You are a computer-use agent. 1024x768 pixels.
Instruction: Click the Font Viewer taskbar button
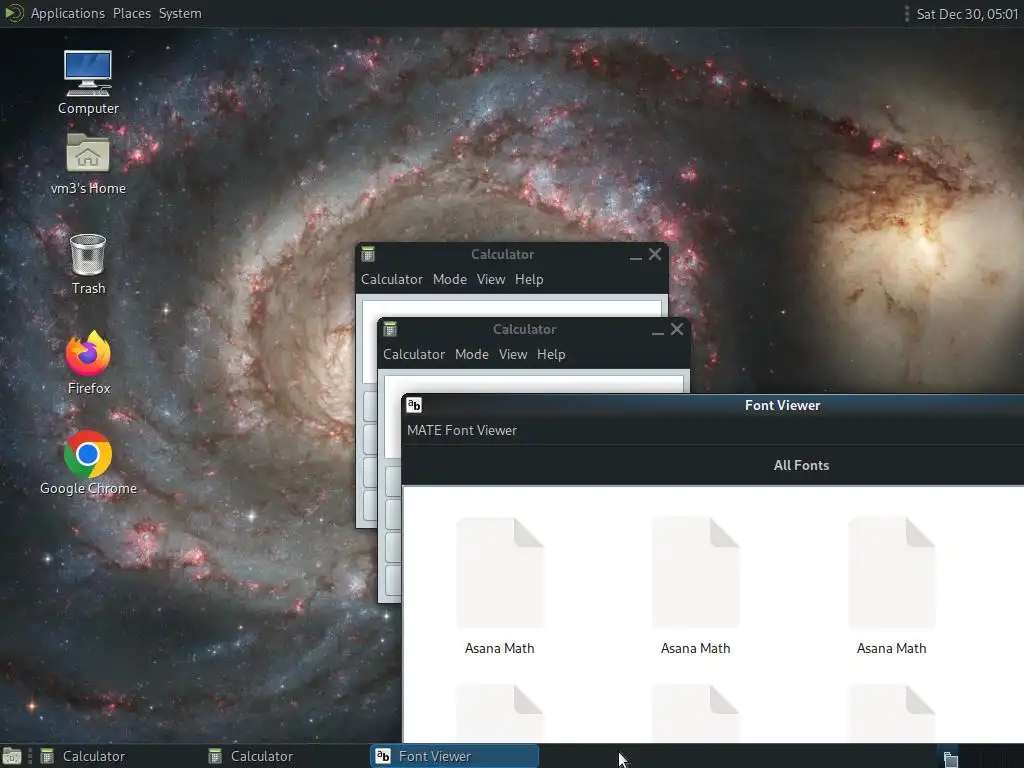[455, 756]
